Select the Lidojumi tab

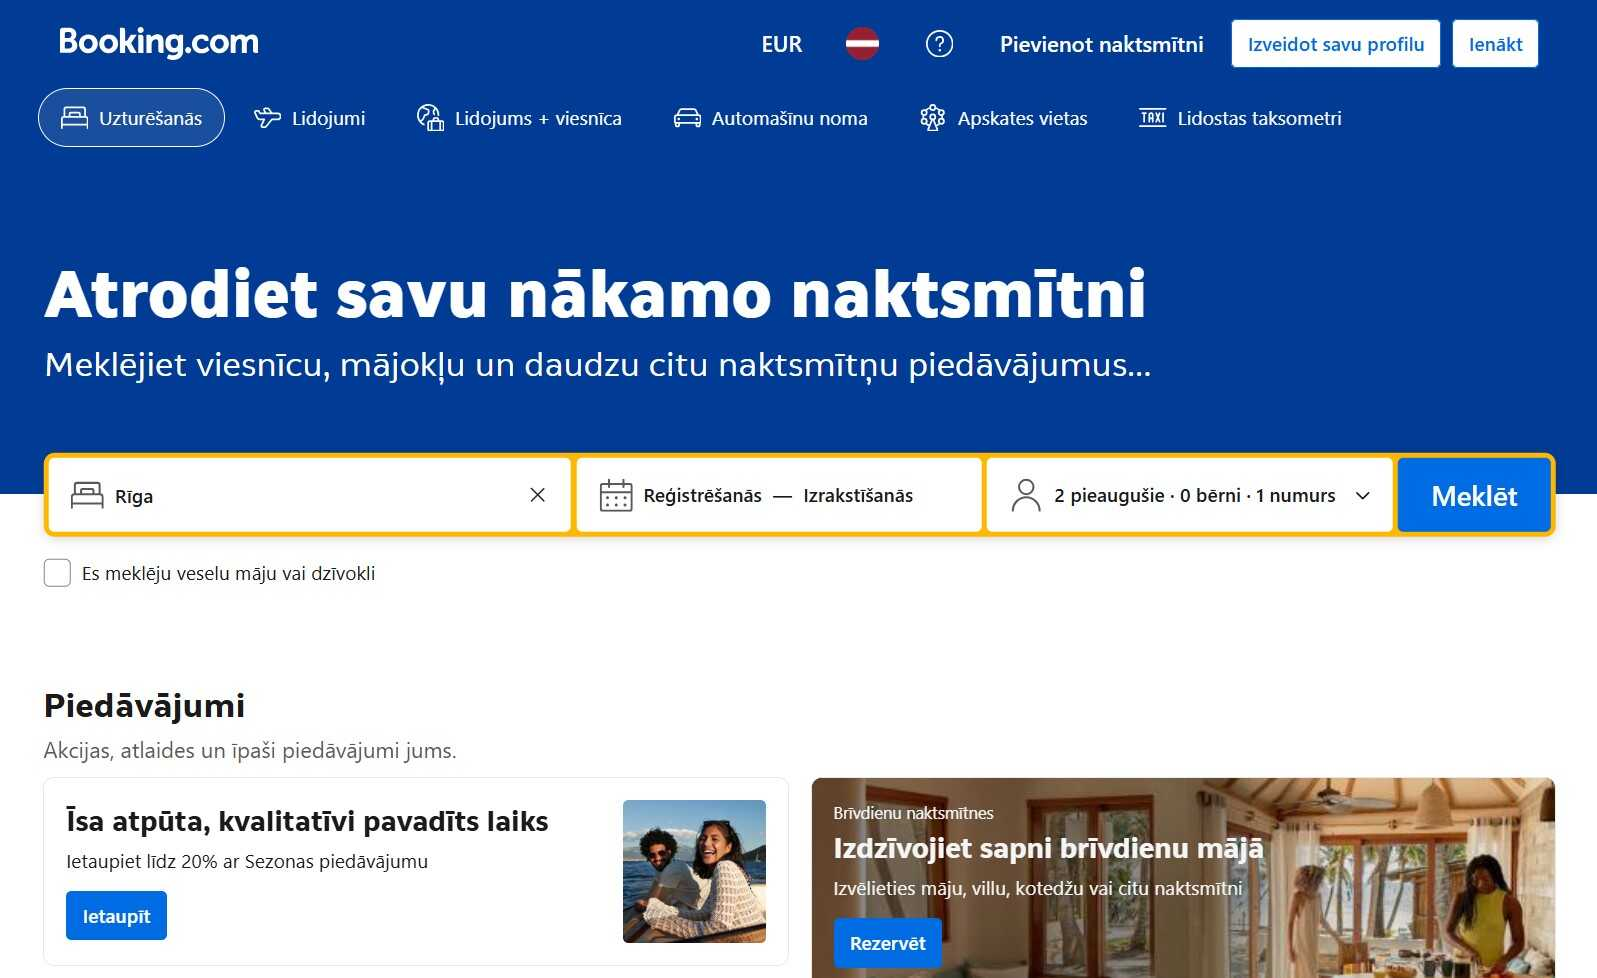point(310,118)
